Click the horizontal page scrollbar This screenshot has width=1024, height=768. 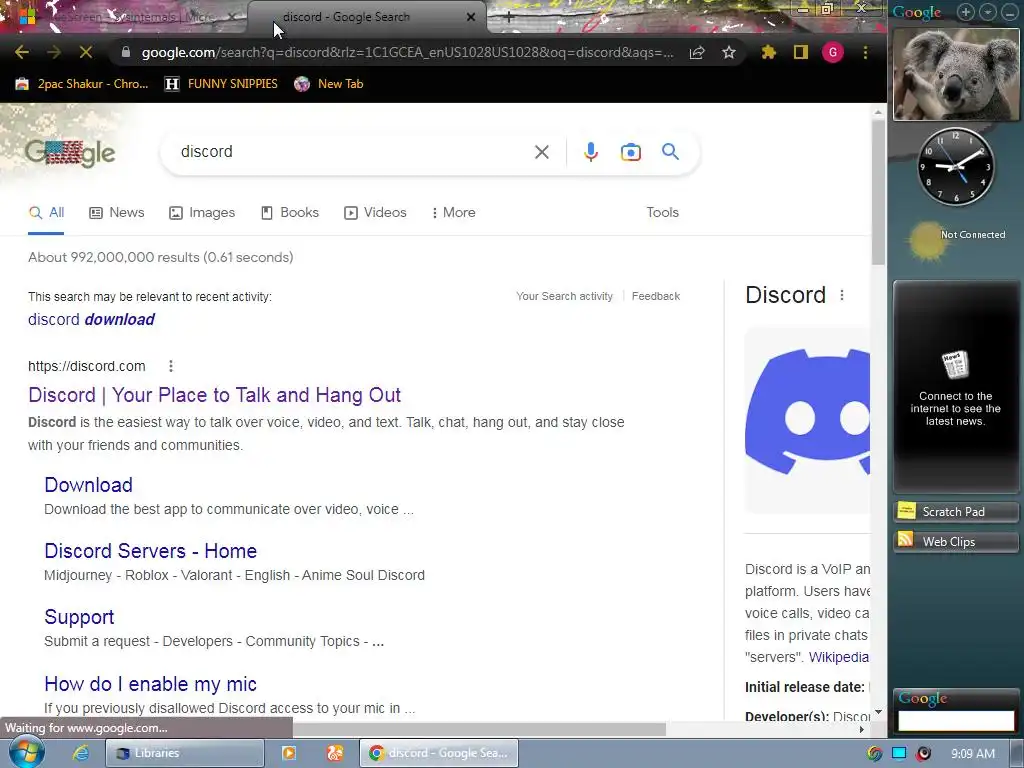point(479,729)
